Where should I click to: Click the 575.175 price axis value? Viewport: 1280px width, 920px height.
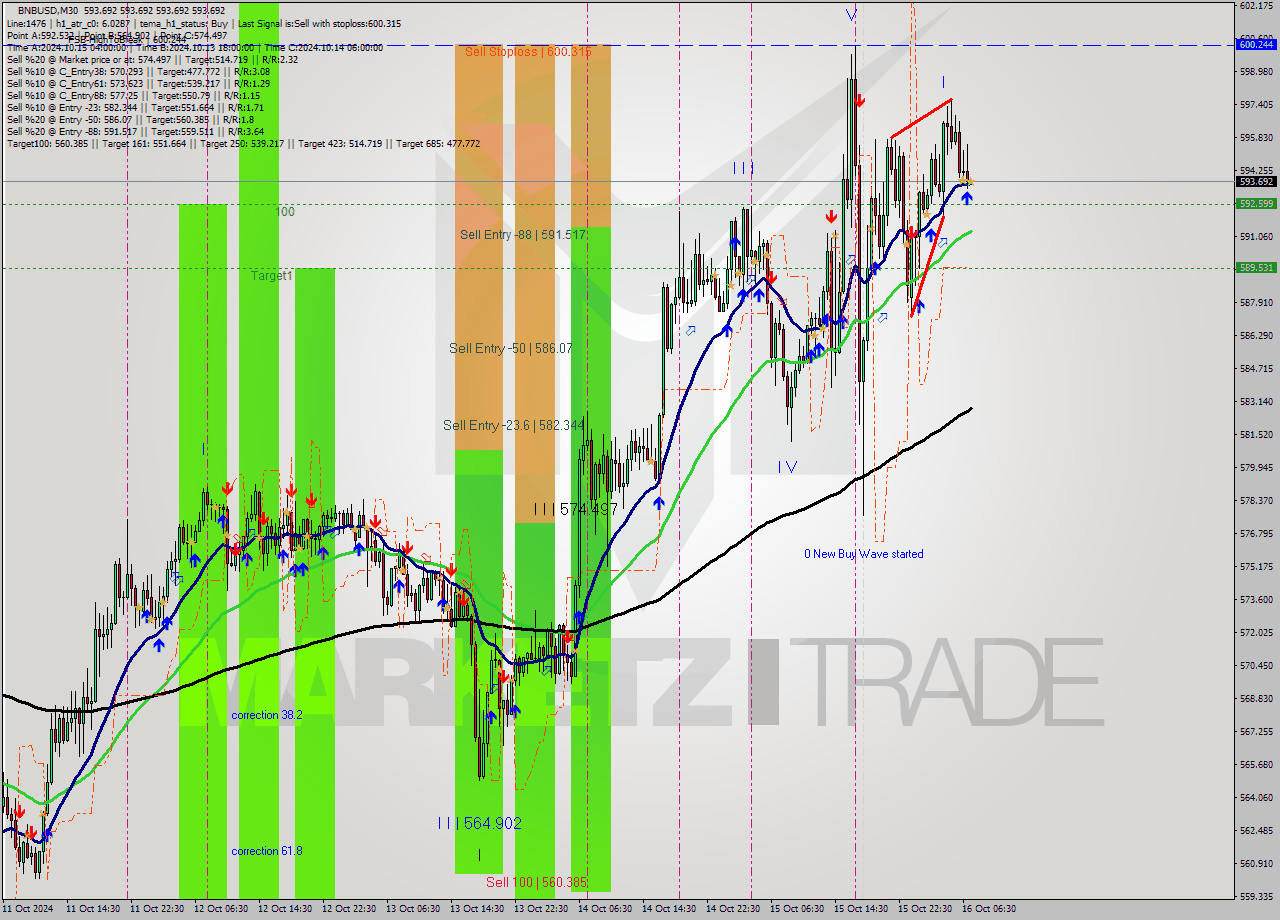click(1256, 566)
